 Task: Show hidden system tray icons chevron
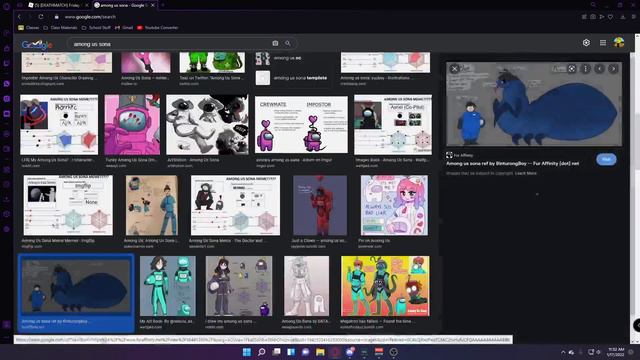pos(563,352)
